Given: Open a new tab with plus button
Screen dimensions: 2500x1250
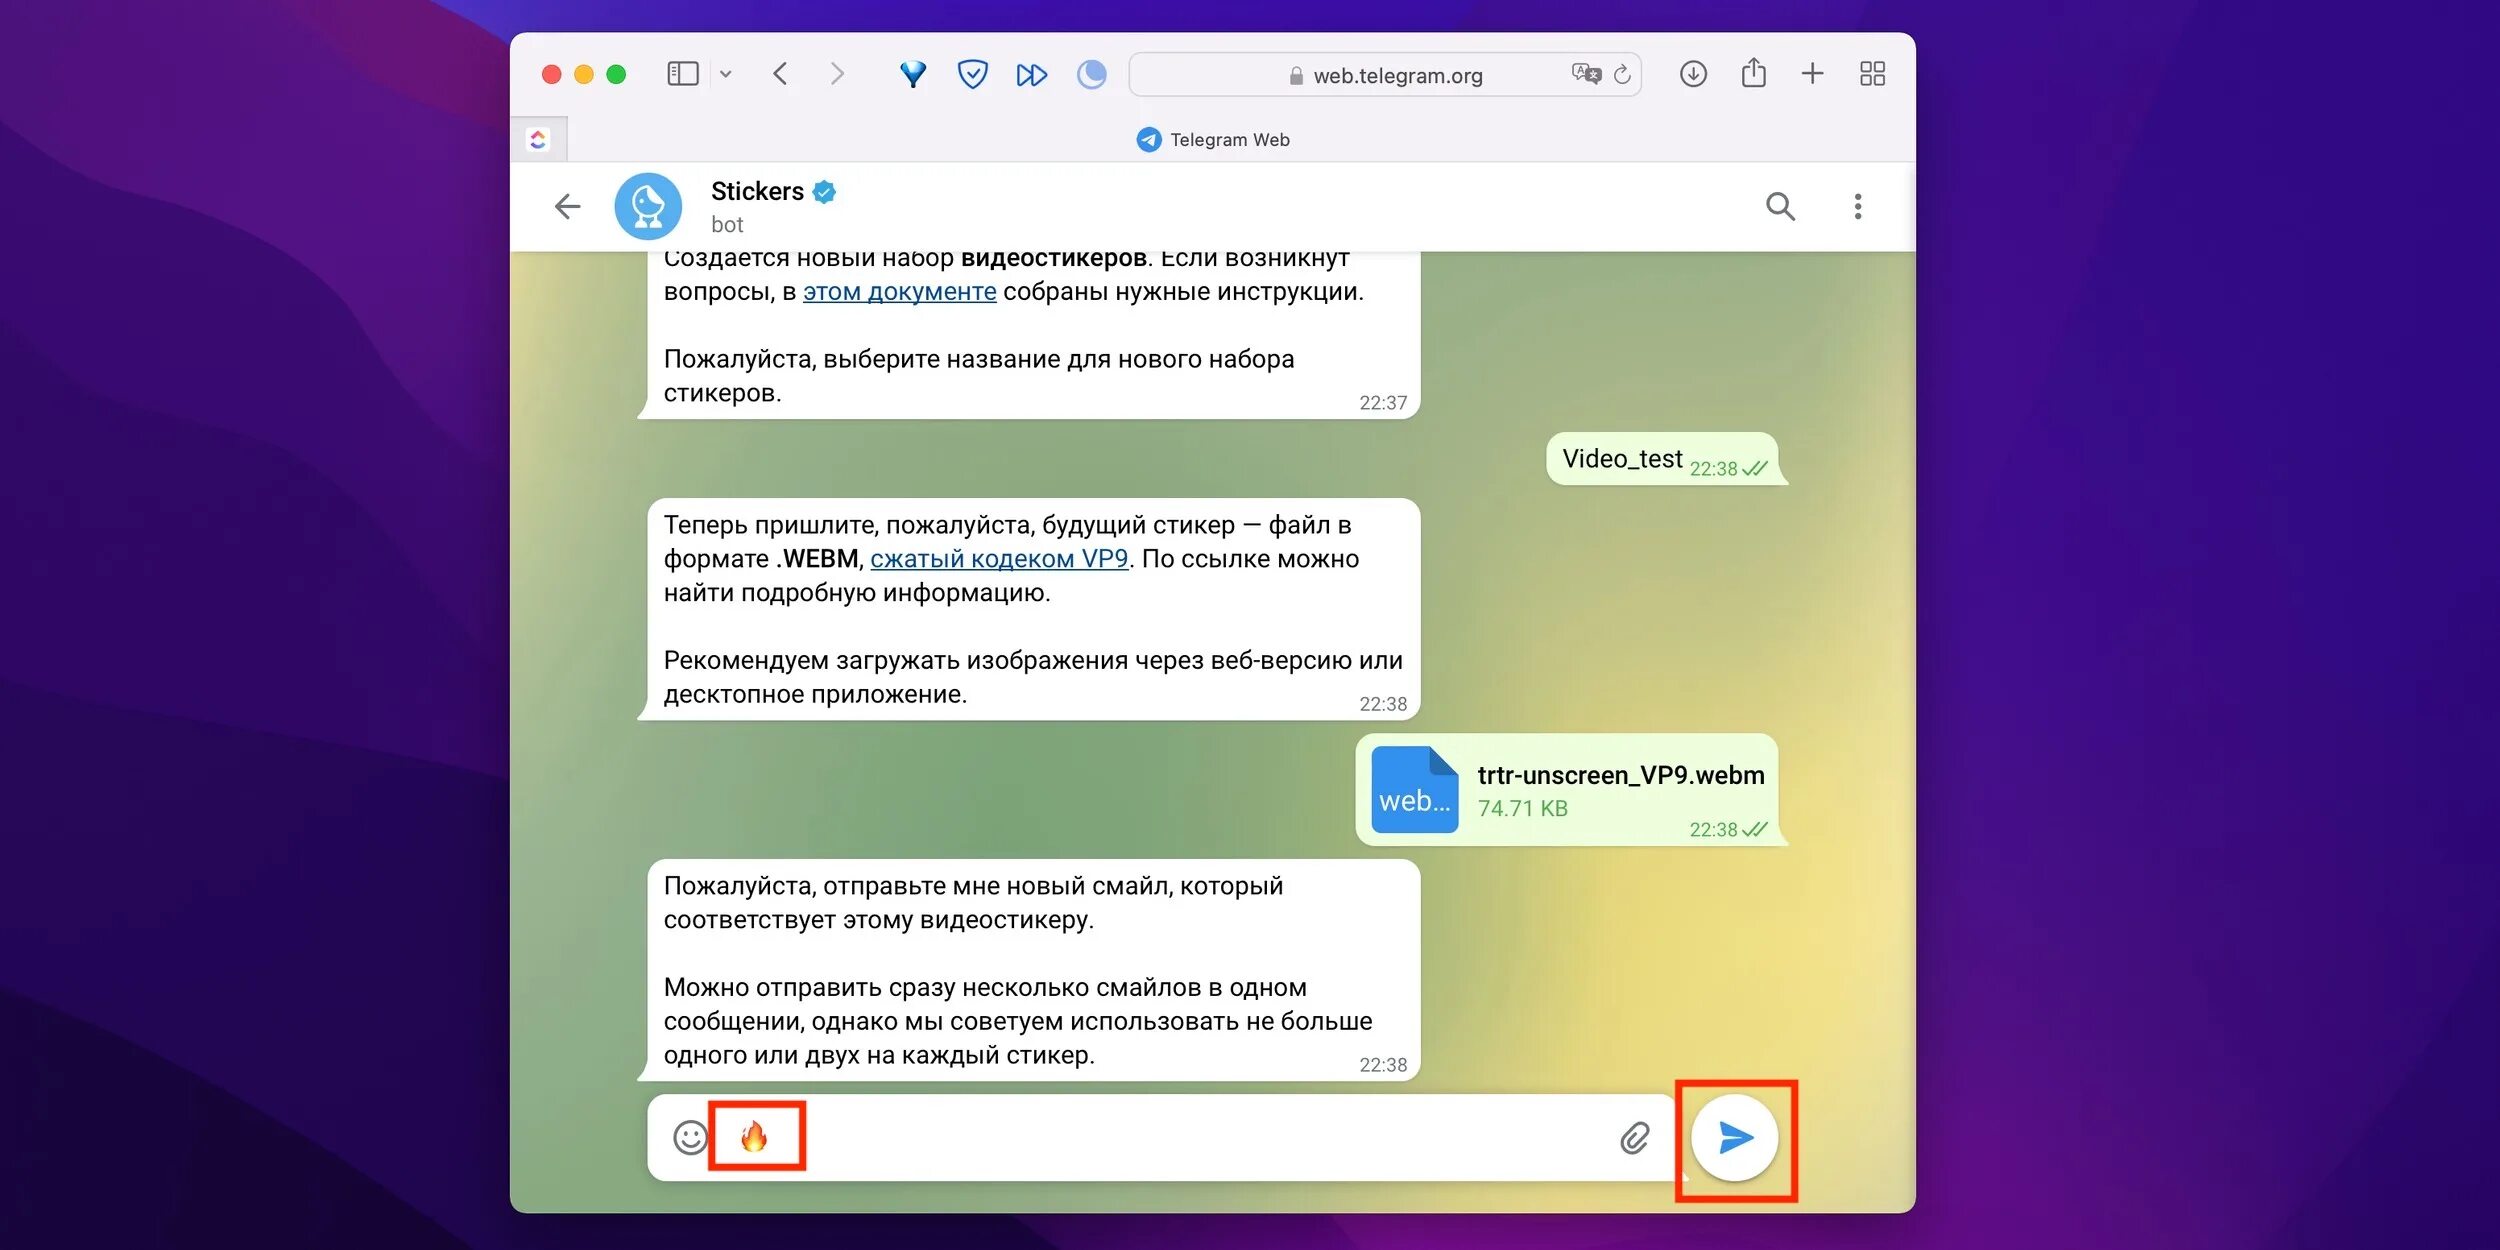Looking at the screenshot, I should point(1812,74).
